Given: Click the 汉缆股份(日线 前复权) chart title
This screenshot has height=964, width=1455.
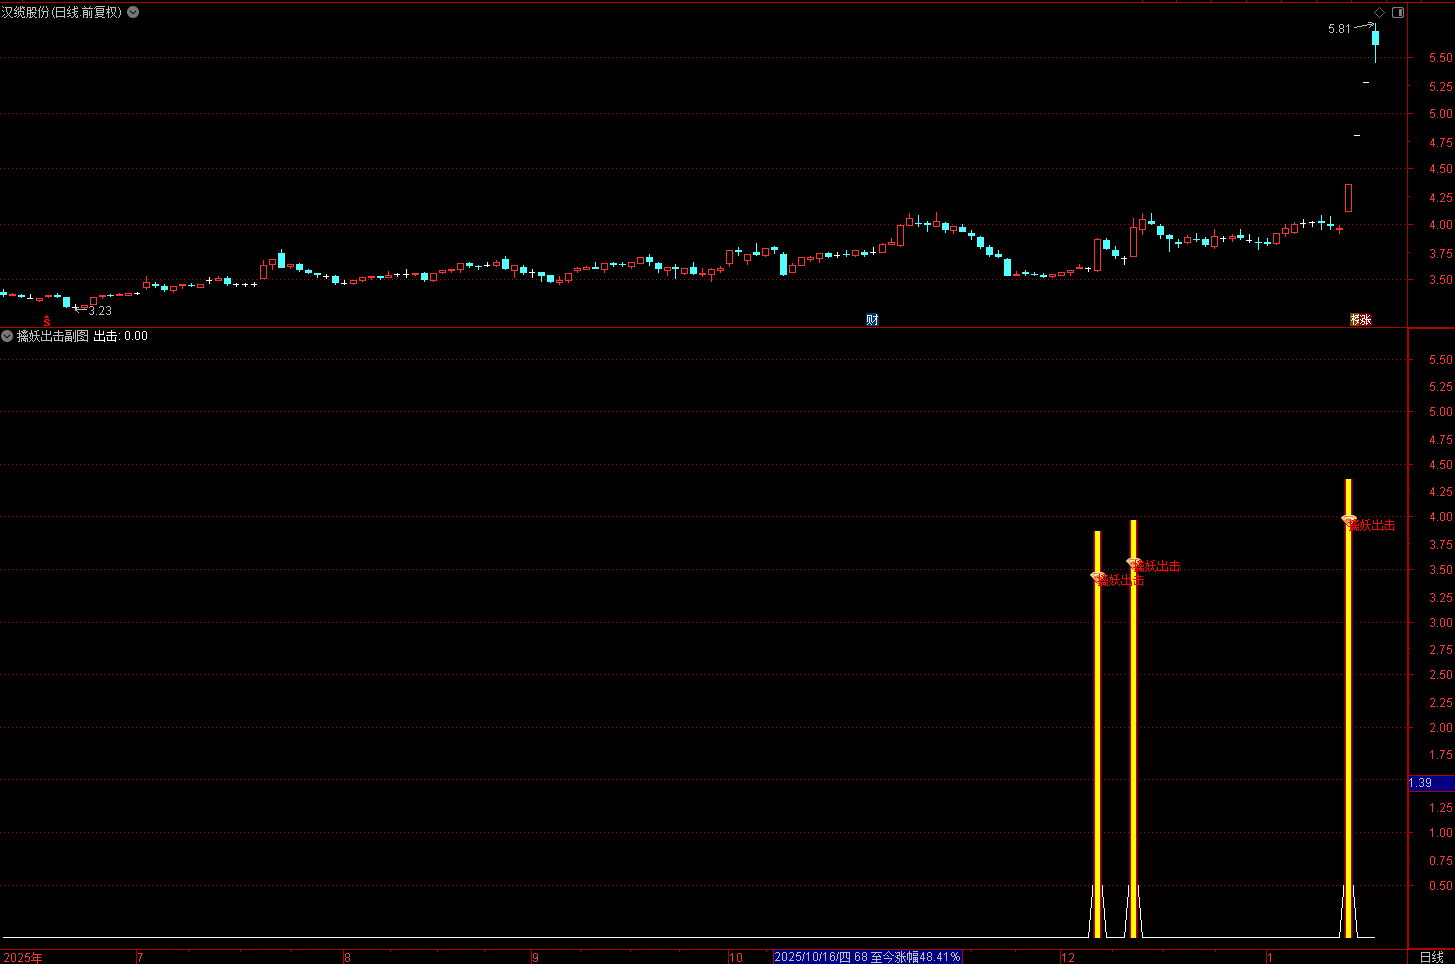Looking at the screenshot, I should (x=61, y=12).
